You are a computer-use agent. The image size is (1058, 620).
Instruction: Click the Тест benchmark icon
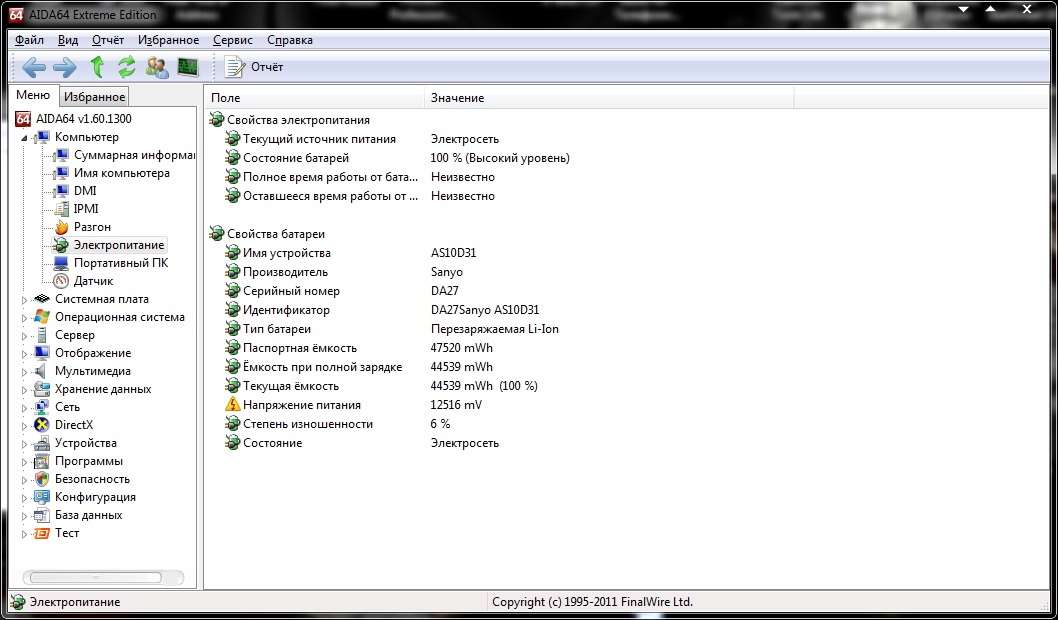click(42, 533)
